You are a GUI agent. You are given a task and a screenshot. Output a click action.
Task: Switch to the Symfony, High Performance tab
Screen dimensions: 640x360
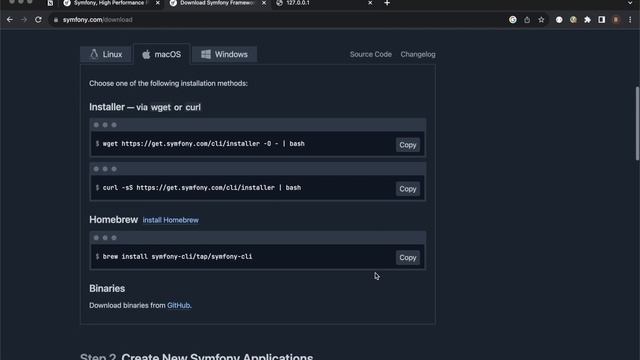click(x=110, y=3)
